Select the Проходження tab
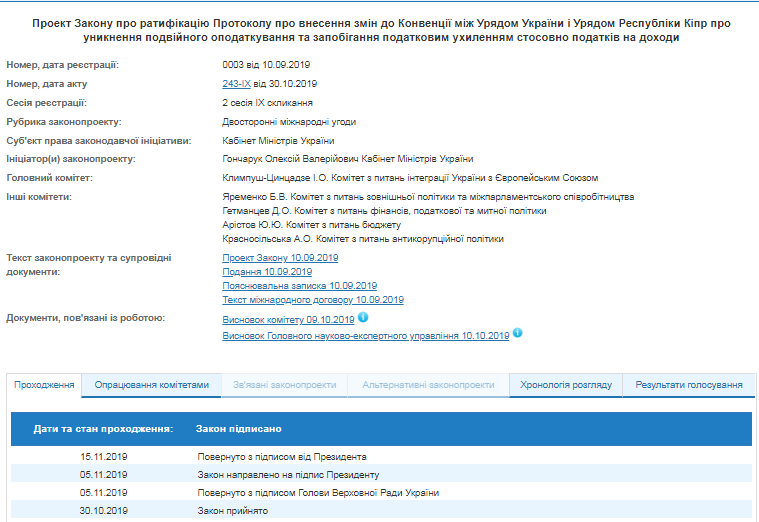 click(x=45, y=384)
